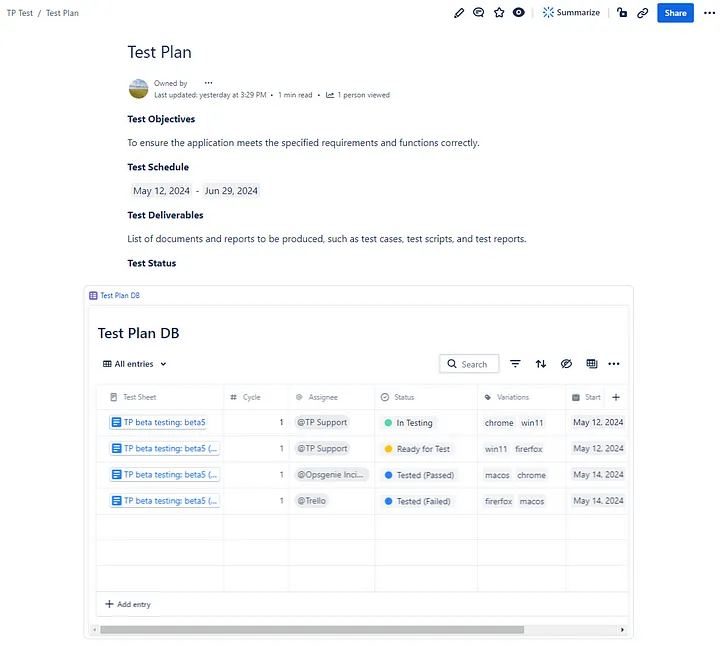Open the database filter icon
Viewport: 720px width, 646px height.
(x=516, y=364)
